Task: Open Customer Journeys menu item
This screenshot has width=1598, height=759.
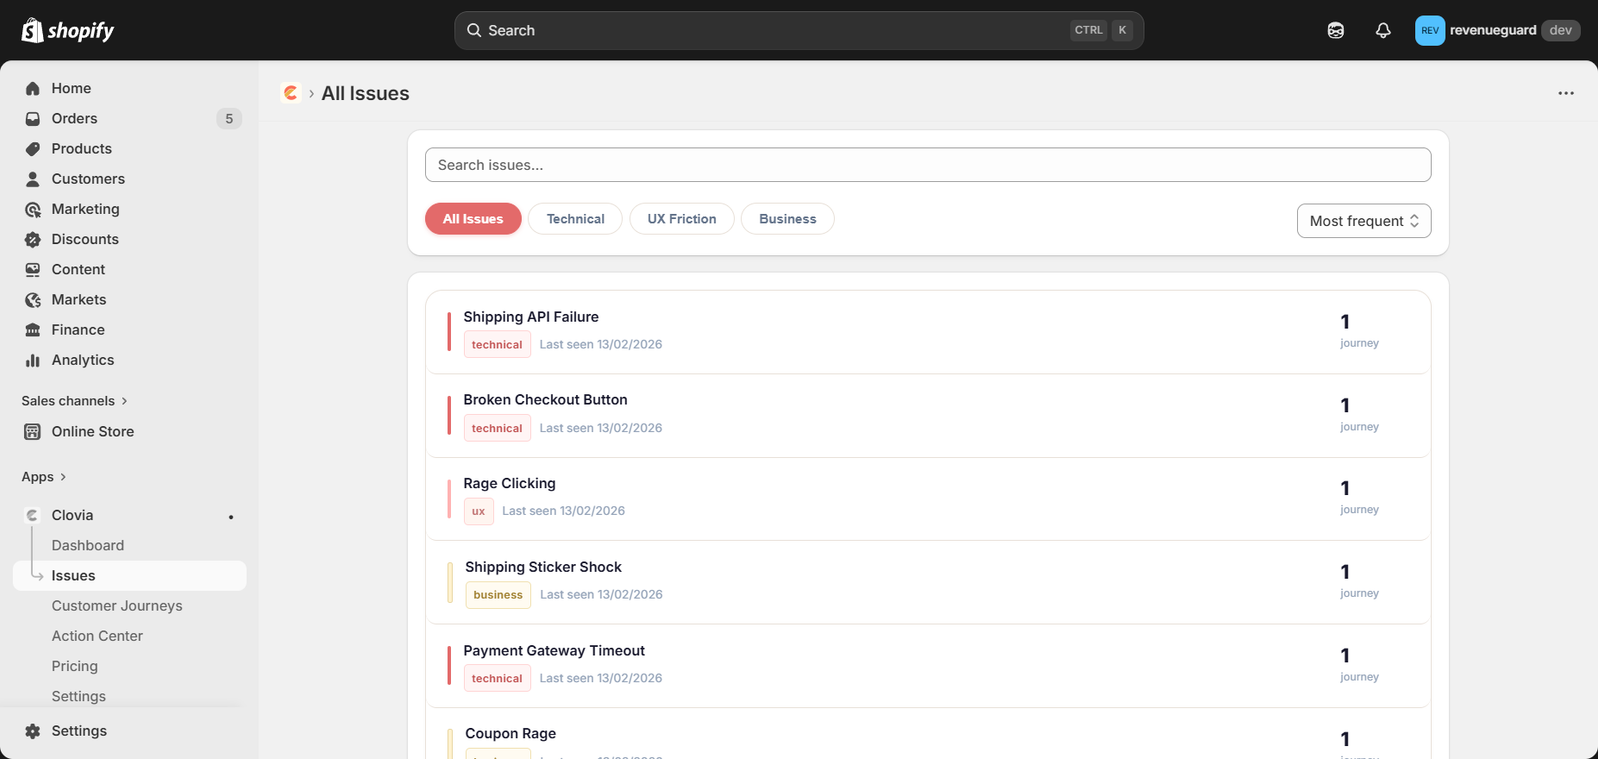Action: coord(117,606)
